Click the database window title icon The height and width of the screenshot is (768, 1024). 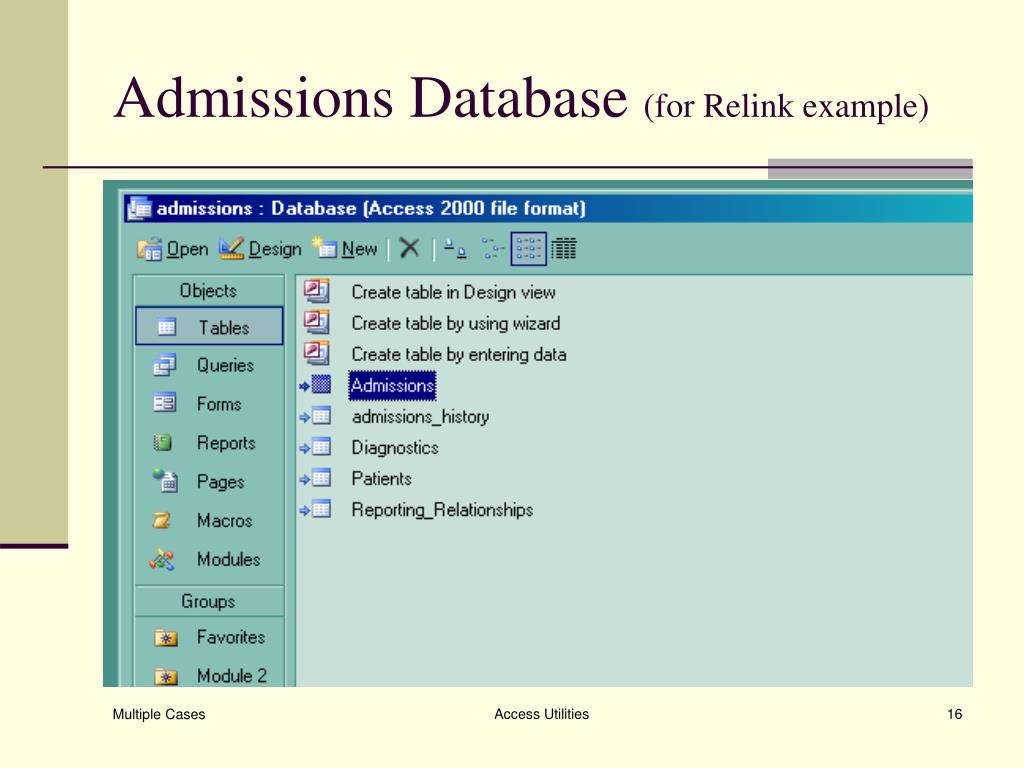[x=140, y=208]
